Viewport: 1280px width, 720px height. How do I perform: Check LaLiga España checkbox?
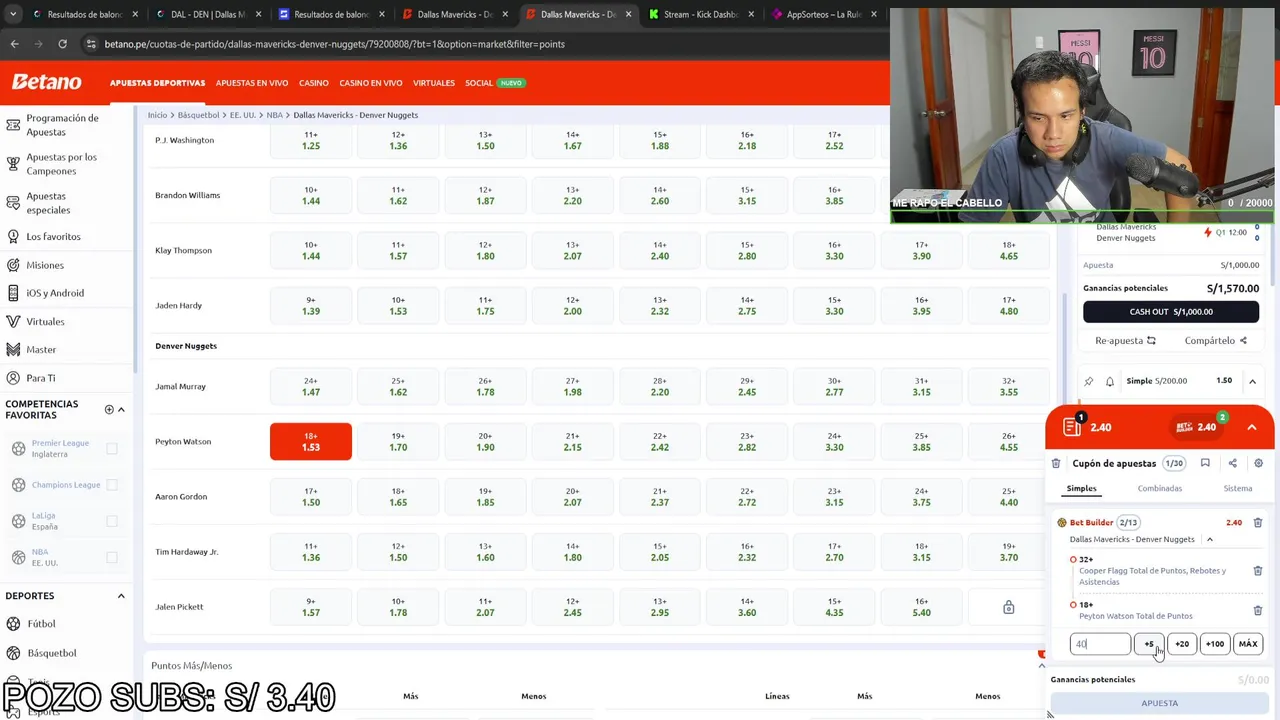112,521
